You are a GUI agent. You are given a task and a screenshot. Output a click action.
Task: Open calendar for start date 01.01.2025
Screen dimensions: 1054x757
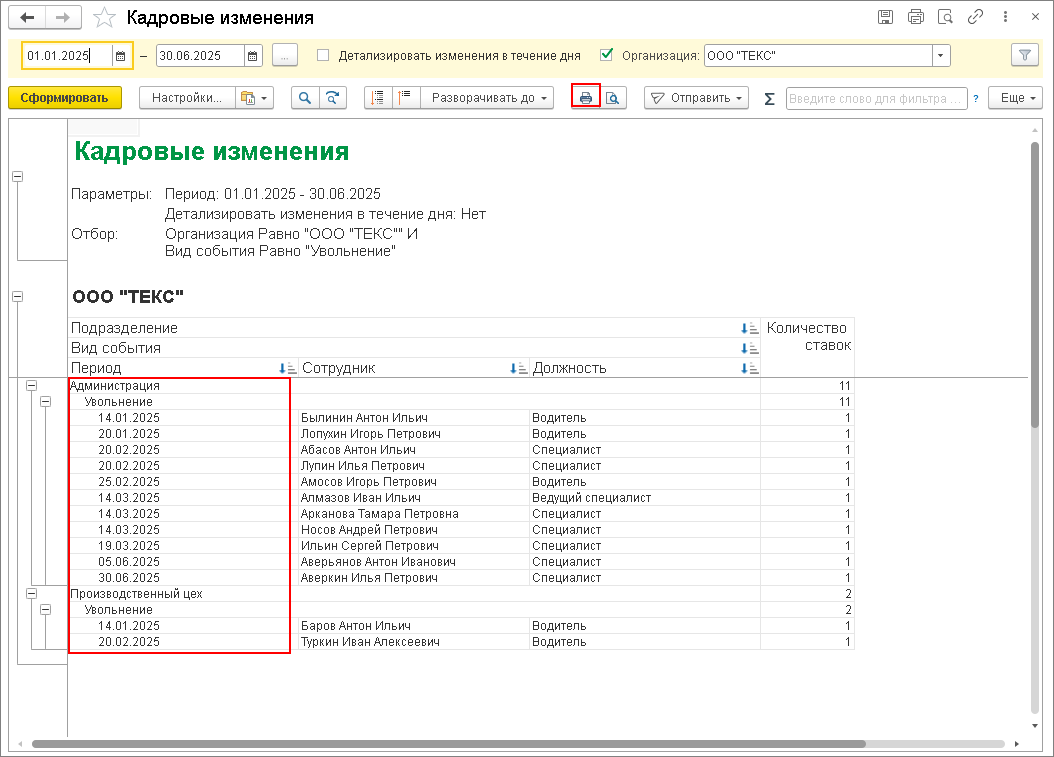[120, 56]
